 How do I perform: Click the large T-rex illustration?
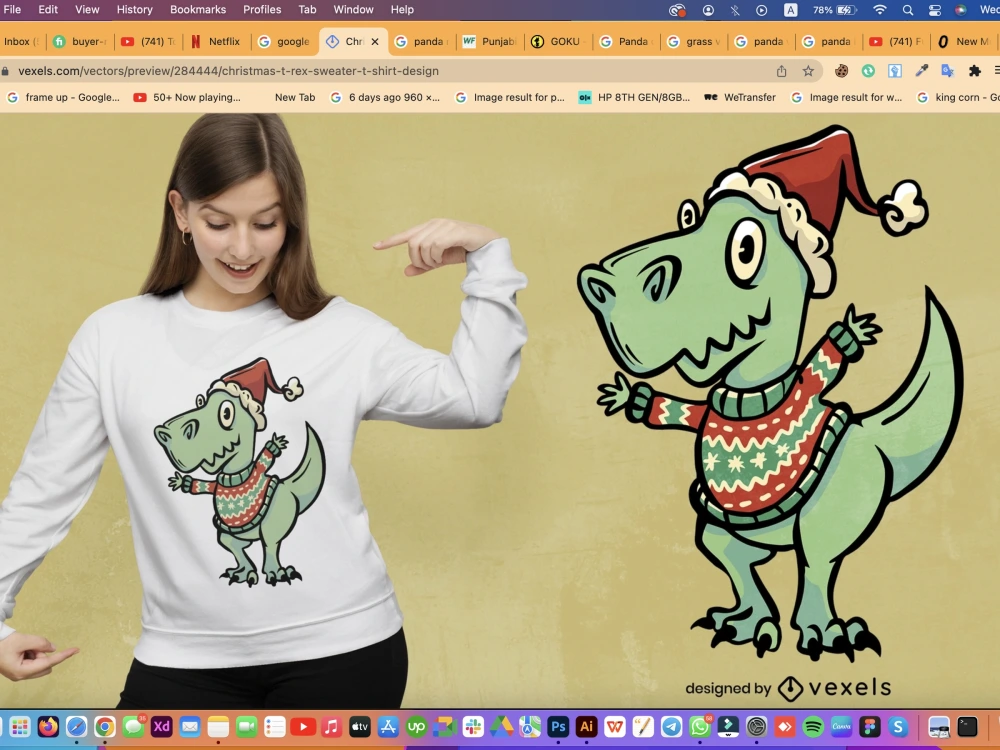pyautogui.click(x=770, y=392)
